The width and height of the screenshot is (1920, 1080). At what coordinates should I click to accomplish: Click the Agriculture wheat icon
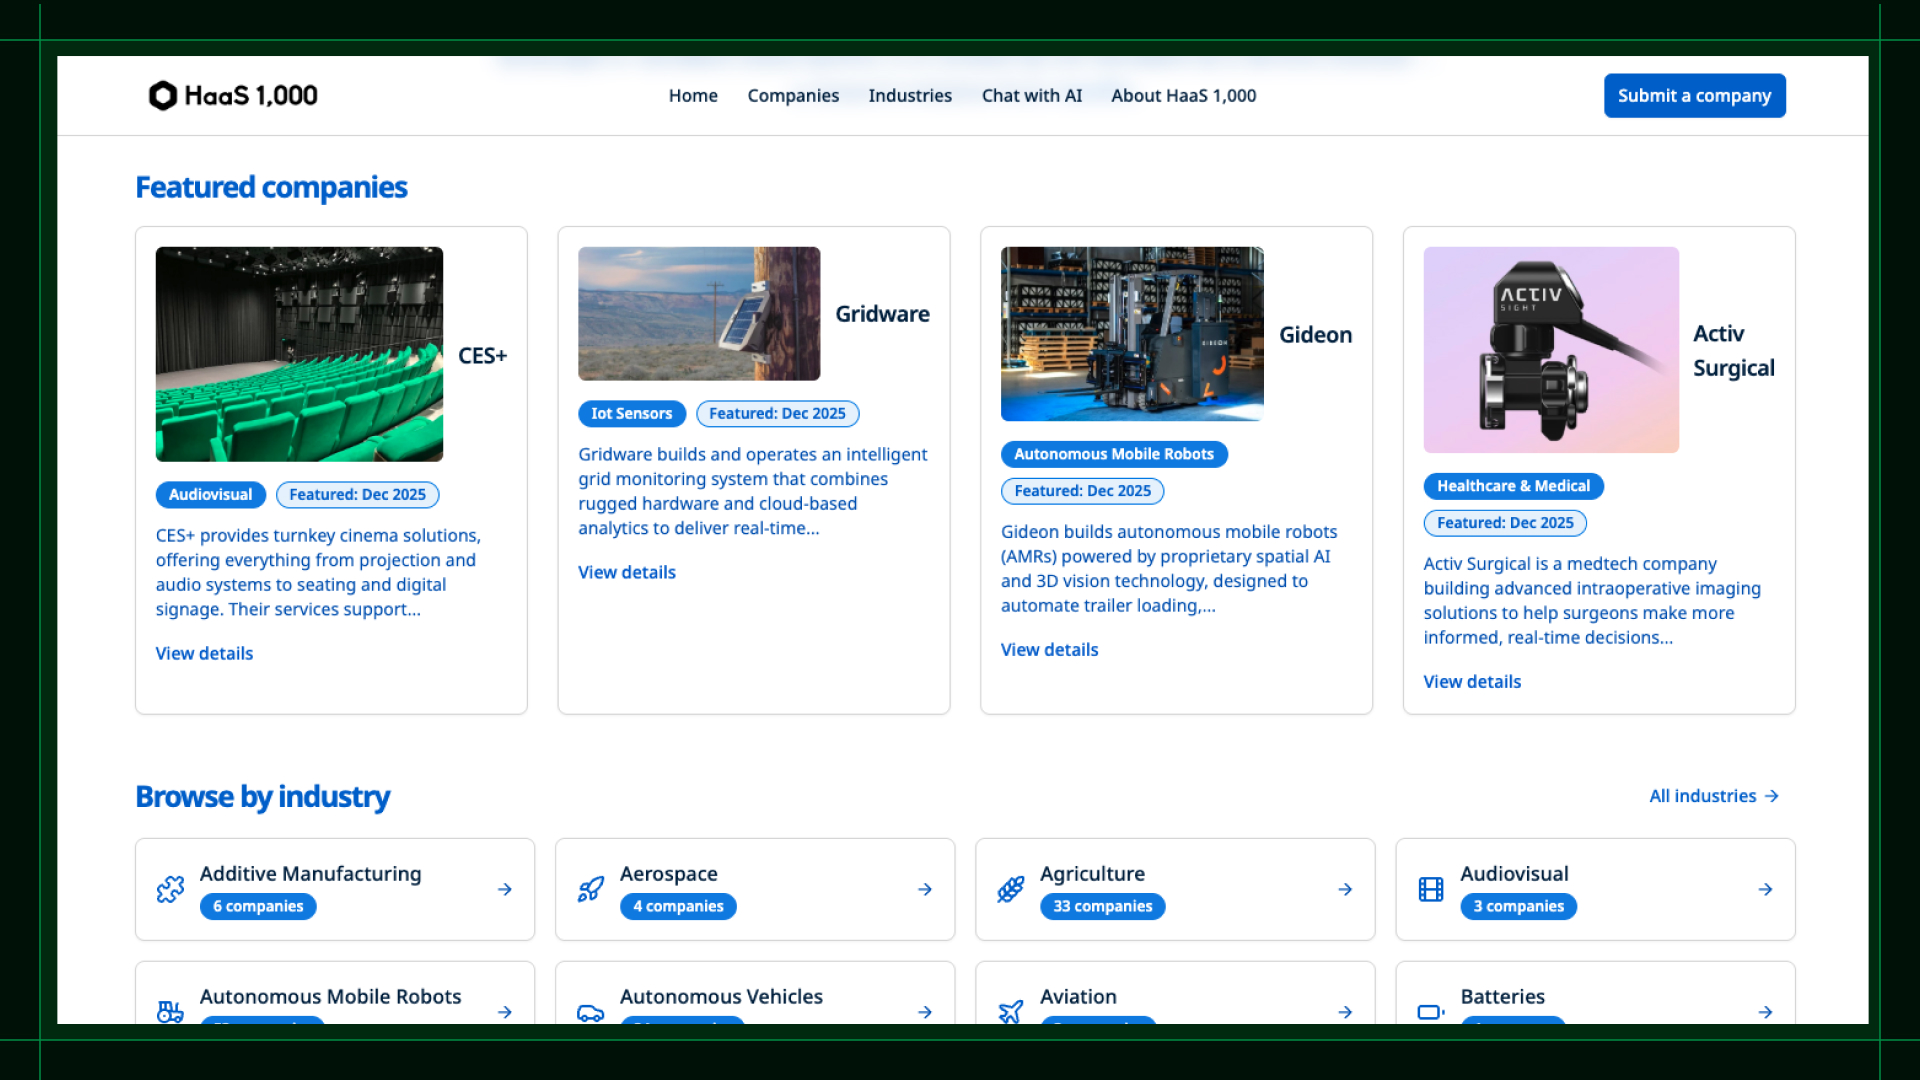pos(1011,889)
